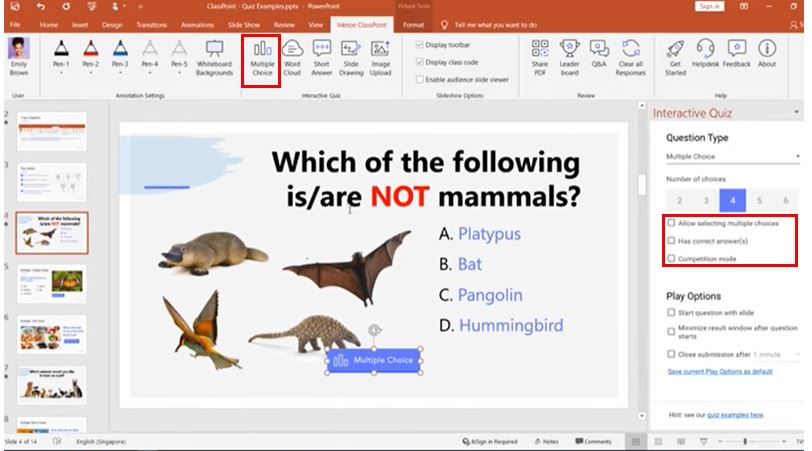Insert a Slide Drawing activity
Screen dimensions: 812x451
click(x=351, y=58)
